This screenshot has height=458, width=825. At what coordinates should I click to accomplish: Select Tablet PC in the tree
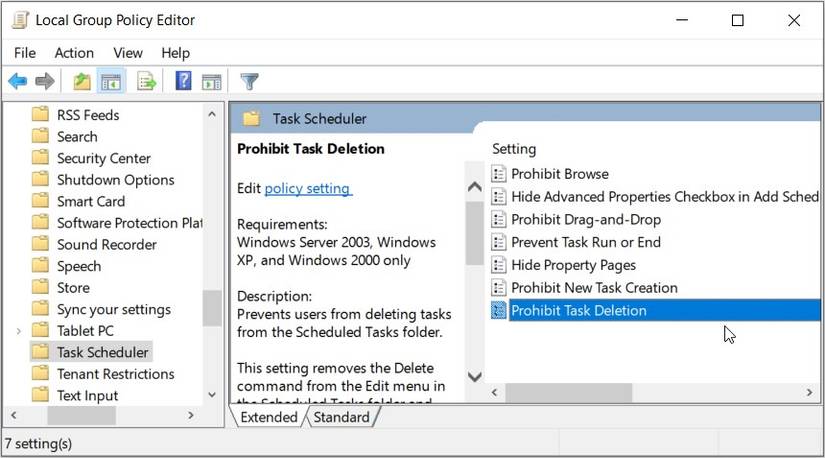(85, 331)
